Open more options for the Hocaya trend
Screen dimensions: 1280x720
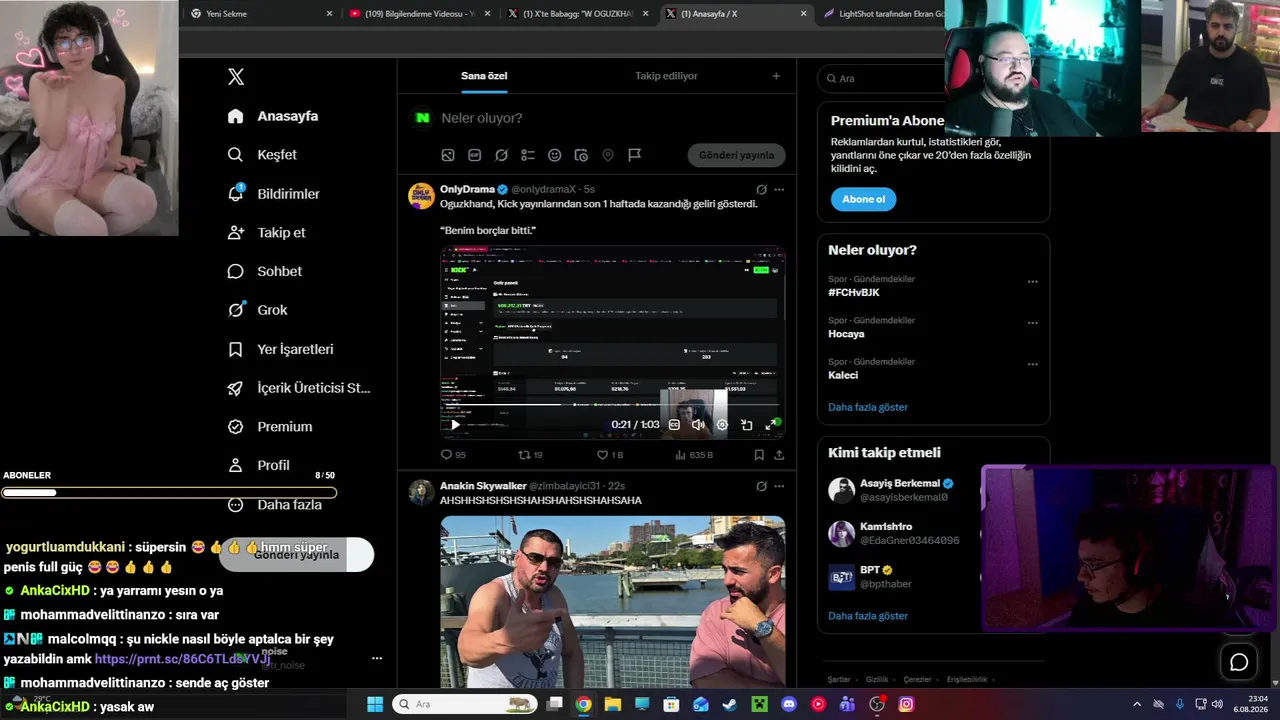coord(1033,323)
